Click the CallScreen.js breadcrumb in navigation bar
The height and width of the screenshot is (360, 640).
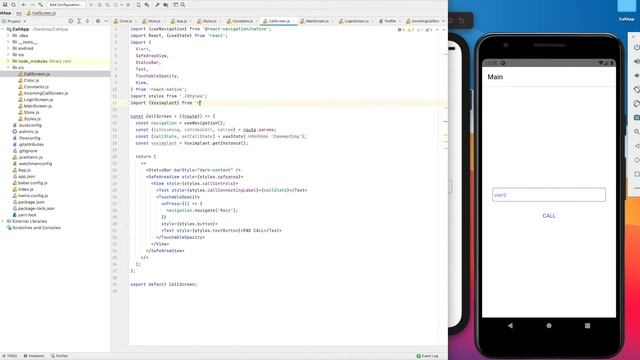coord(41,13)
